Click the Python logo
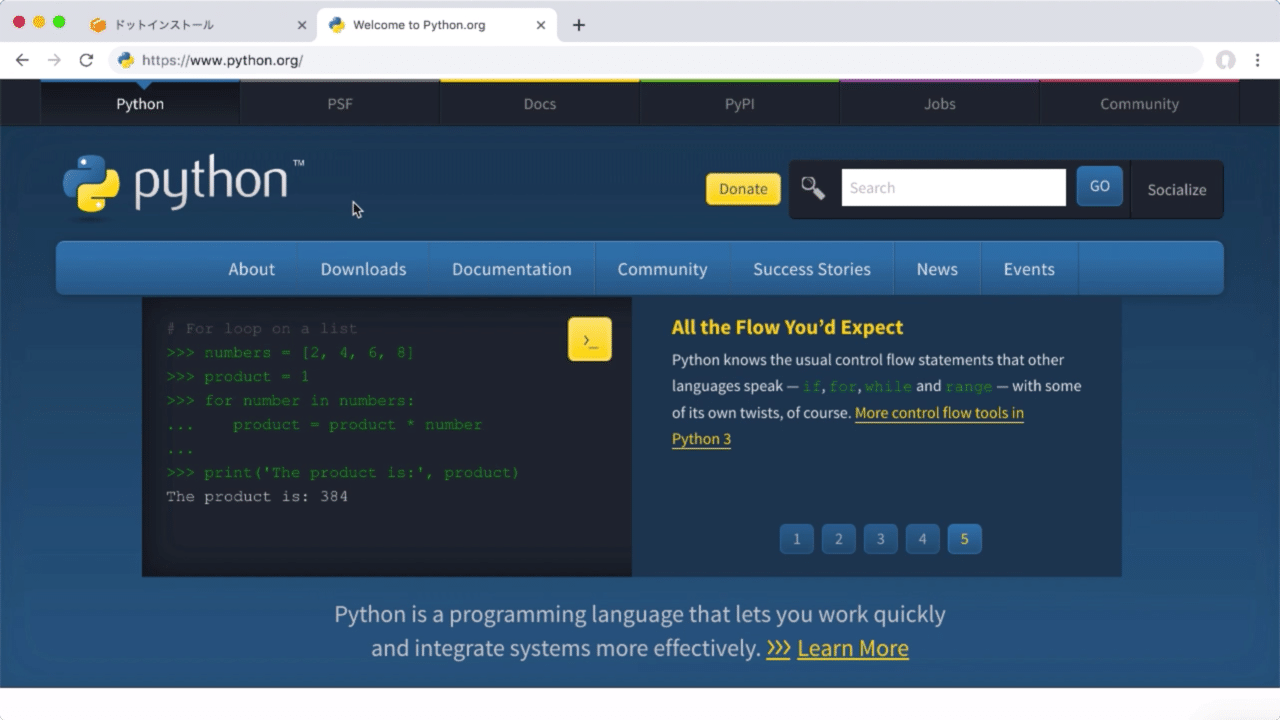The width and height of the screenshot is (1280, 720). coord(184,185)
